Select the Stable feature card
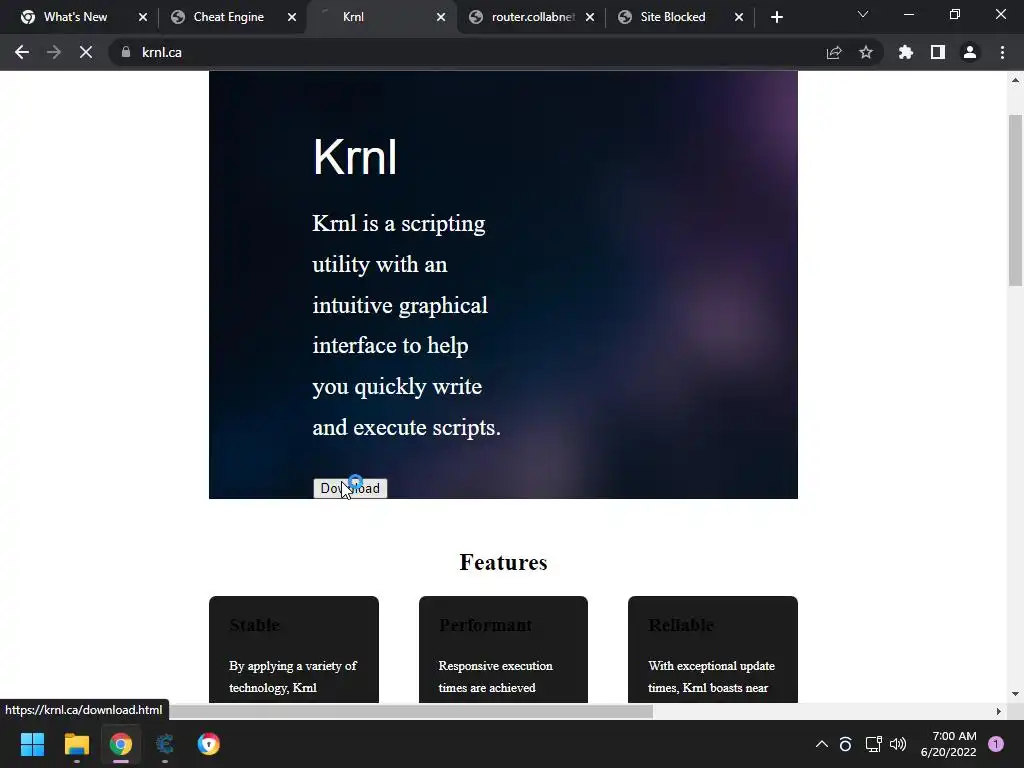This screenshot has height=768, width=1024. [x=294, y=649]
